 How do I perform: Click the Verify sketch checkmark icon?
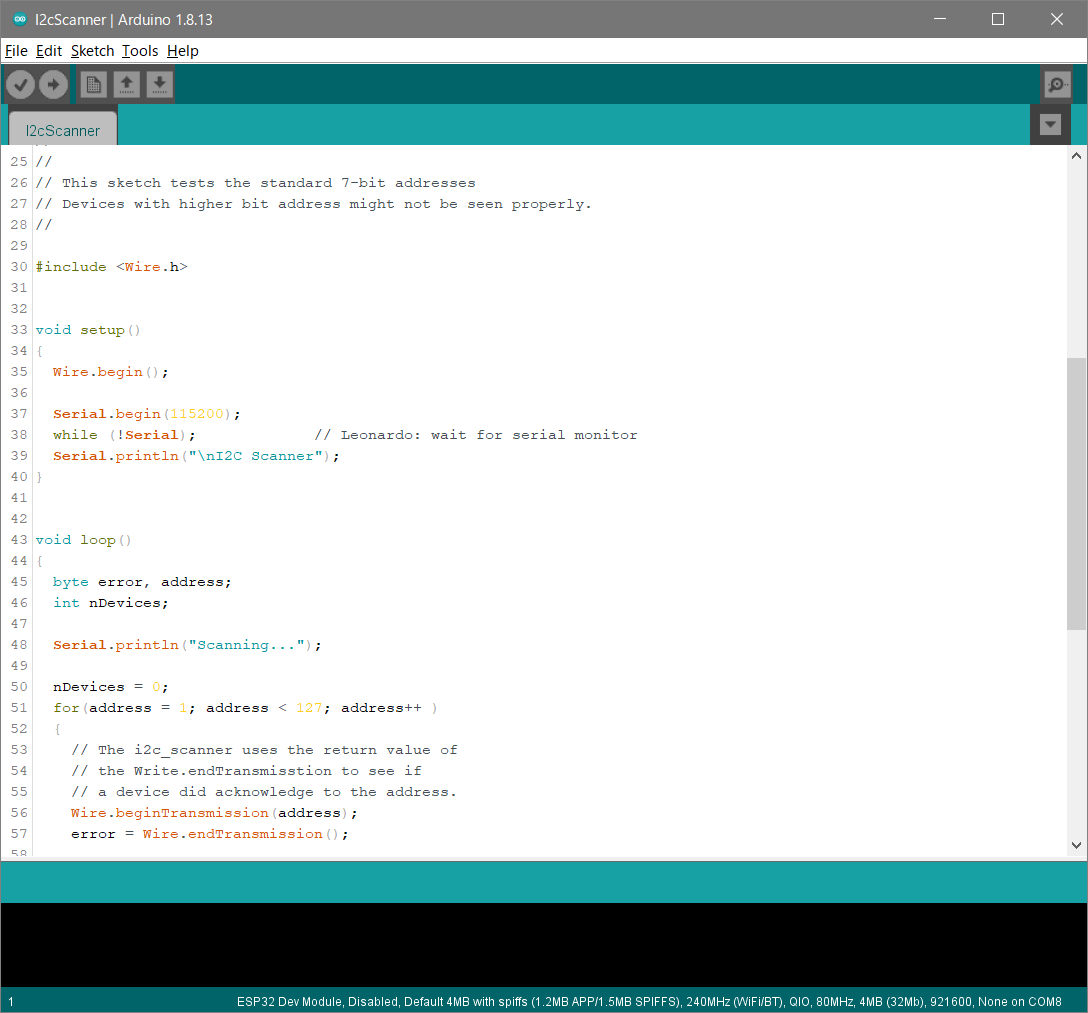[x=21, y=85]
